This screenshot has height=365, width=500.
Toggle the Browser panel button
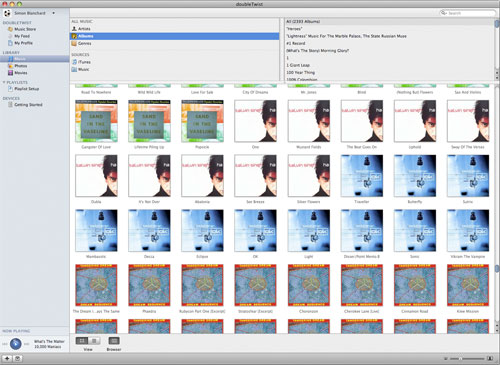point(114,341)
